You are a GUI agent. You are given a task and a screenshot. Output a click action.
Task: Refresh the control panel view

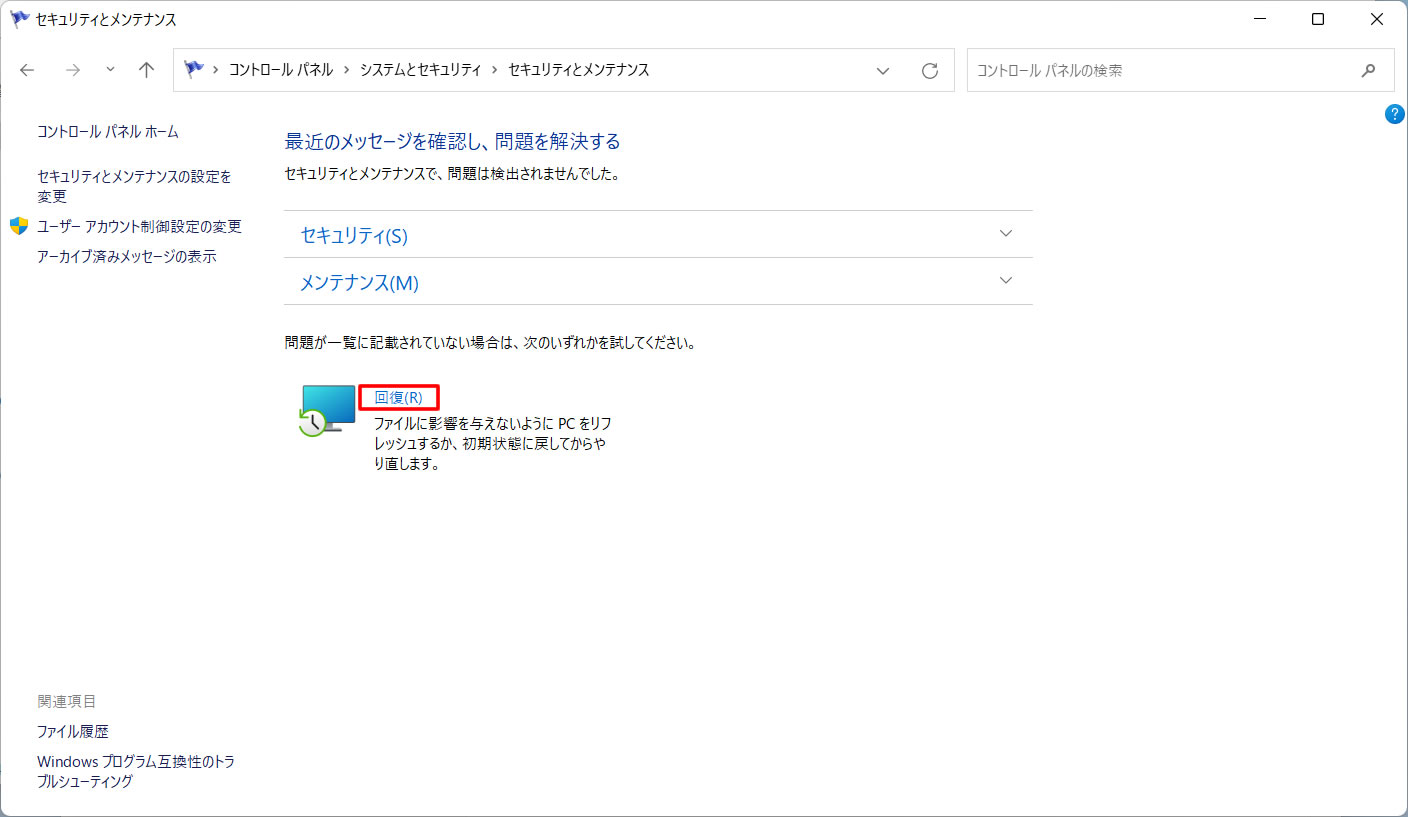tap(930, 71)
